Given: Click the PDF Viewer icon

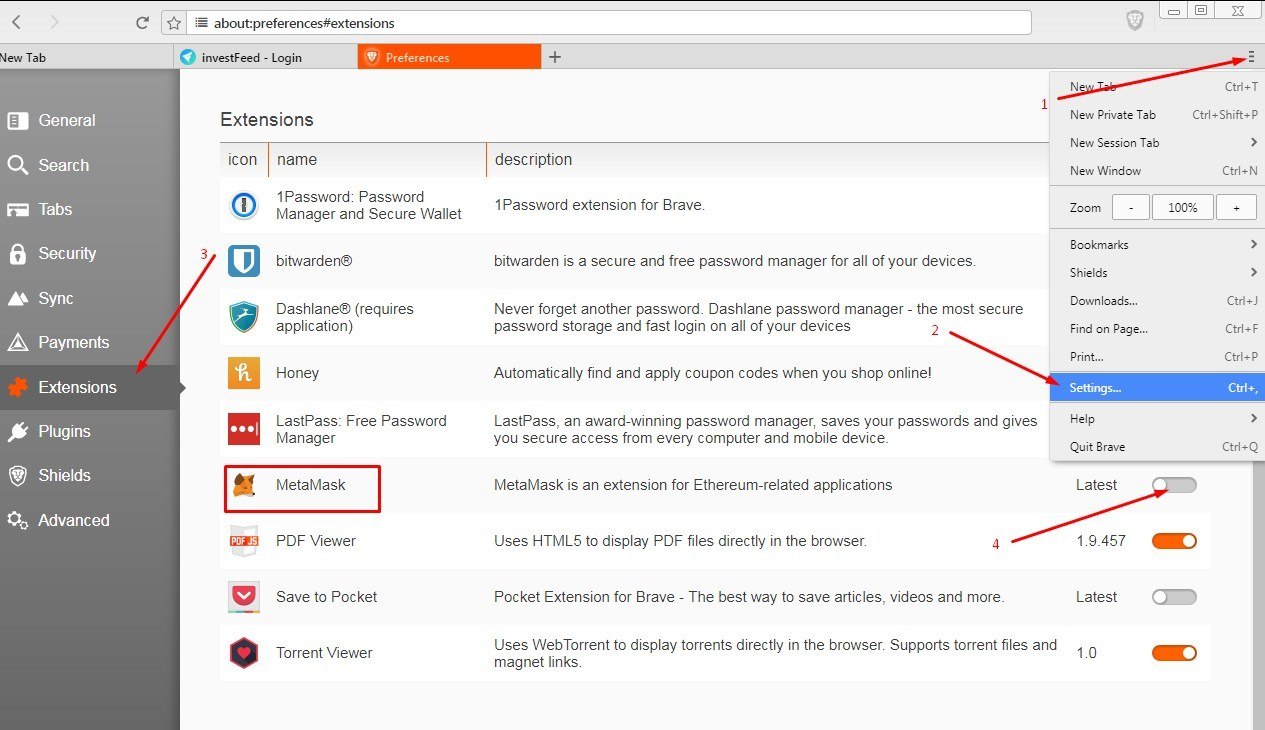Looking at the screenshot, I should (x=244, y=541).
